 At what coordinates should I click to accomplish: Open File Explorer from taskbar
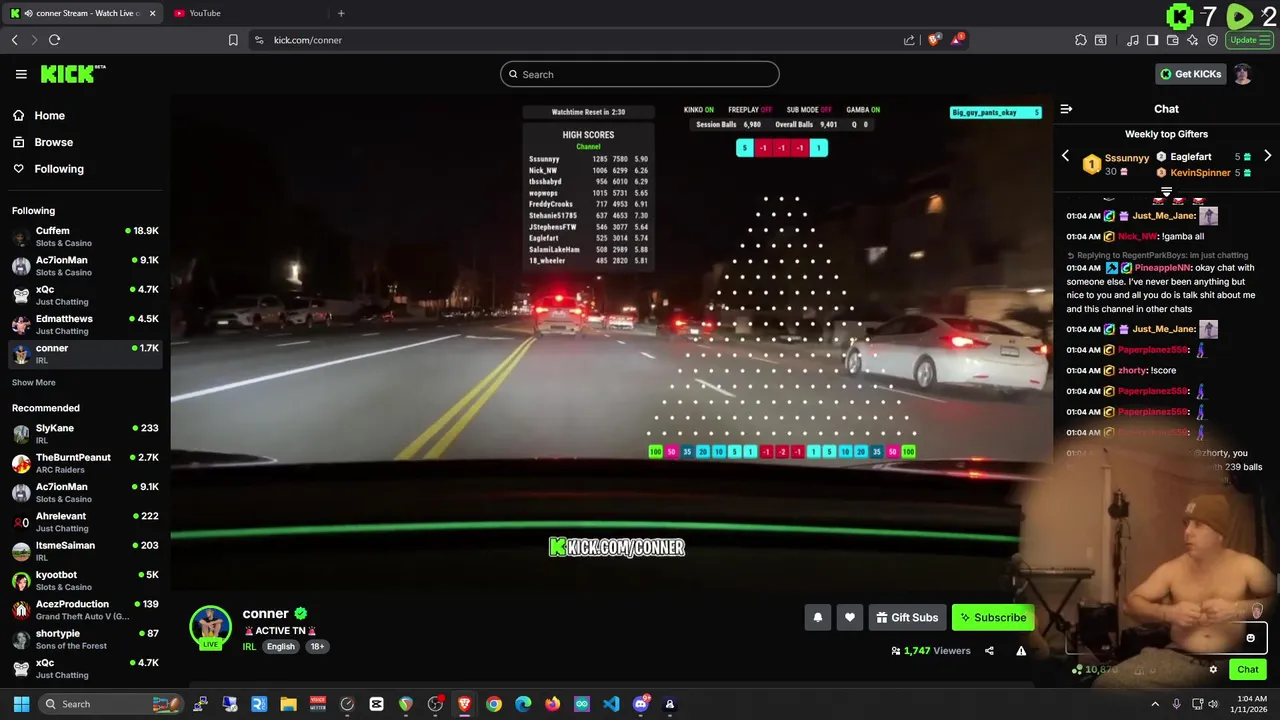(288, 704)
